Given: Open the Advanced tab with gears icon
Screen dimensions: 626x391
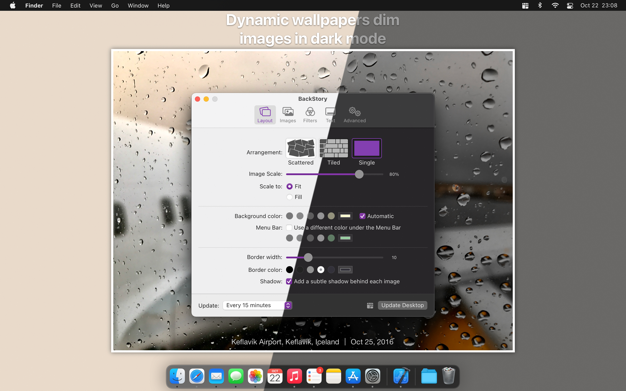Looking at the screenshot, I should [x=355, y=115].
